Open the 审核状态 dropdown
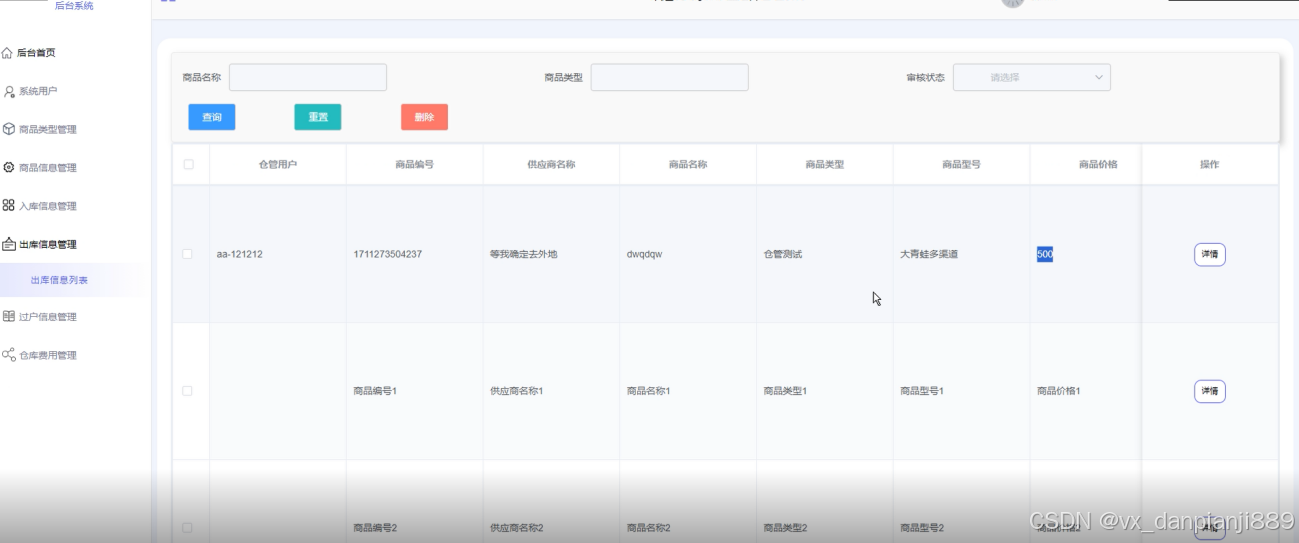1299x543 pixels. [1032, 77]
